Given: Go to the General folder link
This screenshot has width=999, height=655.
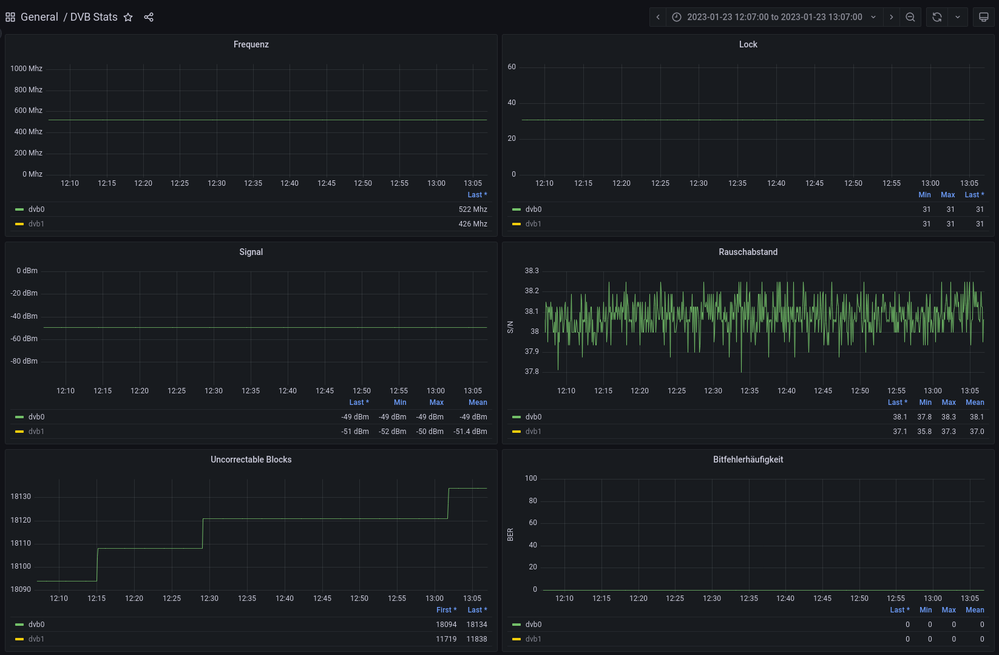Looking at the screenshot, I should 39,17.
